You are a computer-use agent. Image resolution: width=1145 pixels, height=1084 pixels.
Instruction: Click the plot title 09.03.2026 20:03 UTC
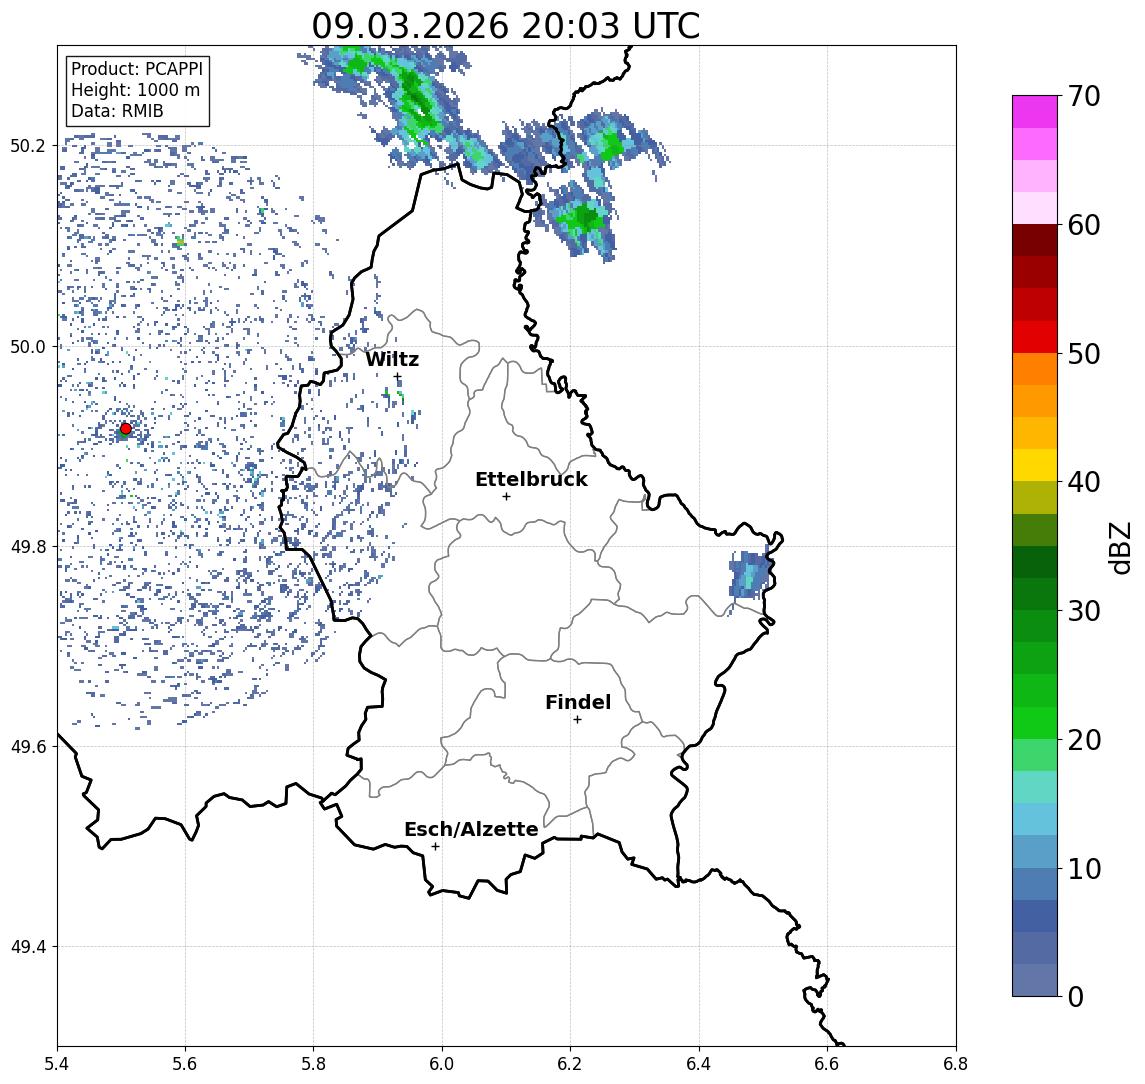tap(506, 27)
